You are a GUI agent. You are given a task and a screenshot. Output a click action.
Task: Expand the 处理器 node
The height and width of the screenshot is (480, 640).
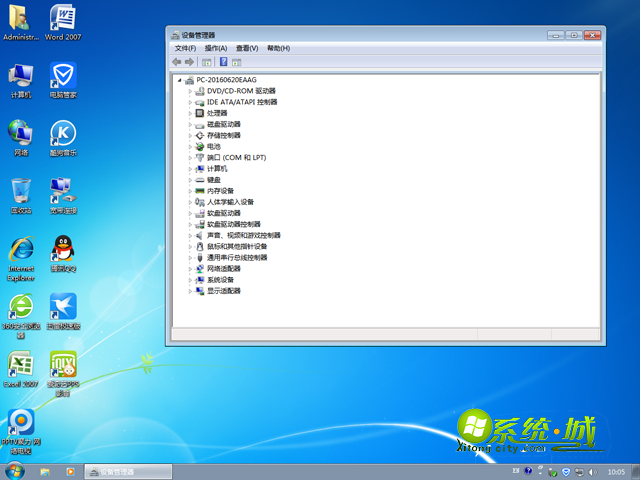pyautogui.click(x=190, y=113)
